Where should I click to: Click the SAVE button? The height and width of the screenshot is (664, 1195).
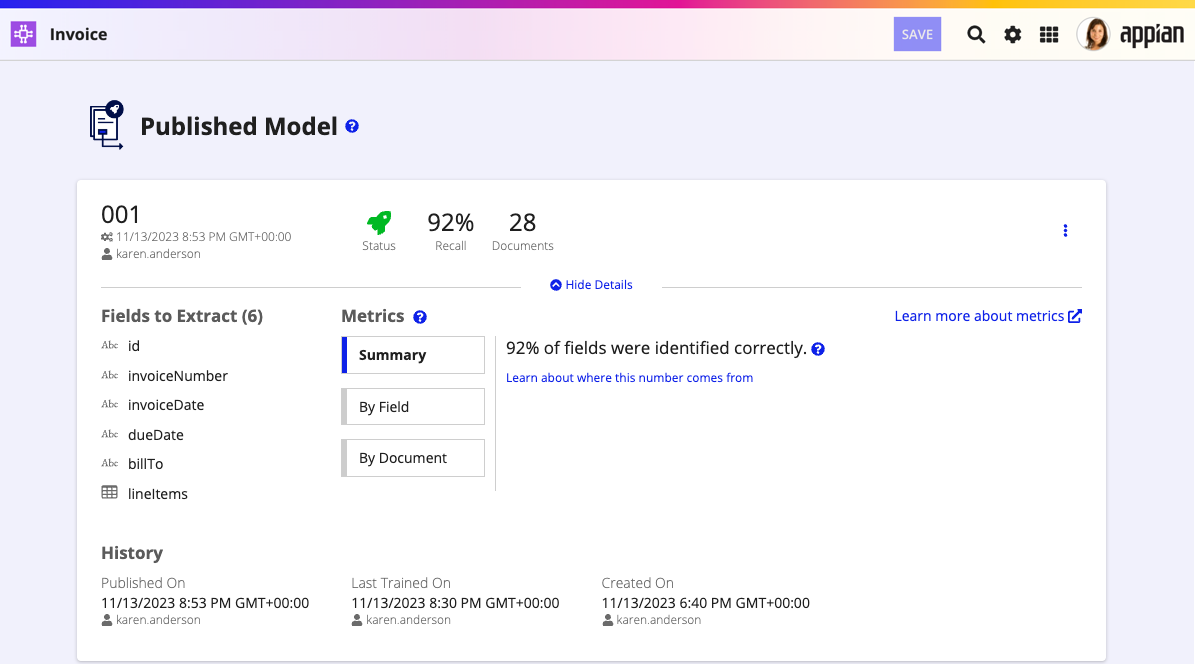(917, 34)
